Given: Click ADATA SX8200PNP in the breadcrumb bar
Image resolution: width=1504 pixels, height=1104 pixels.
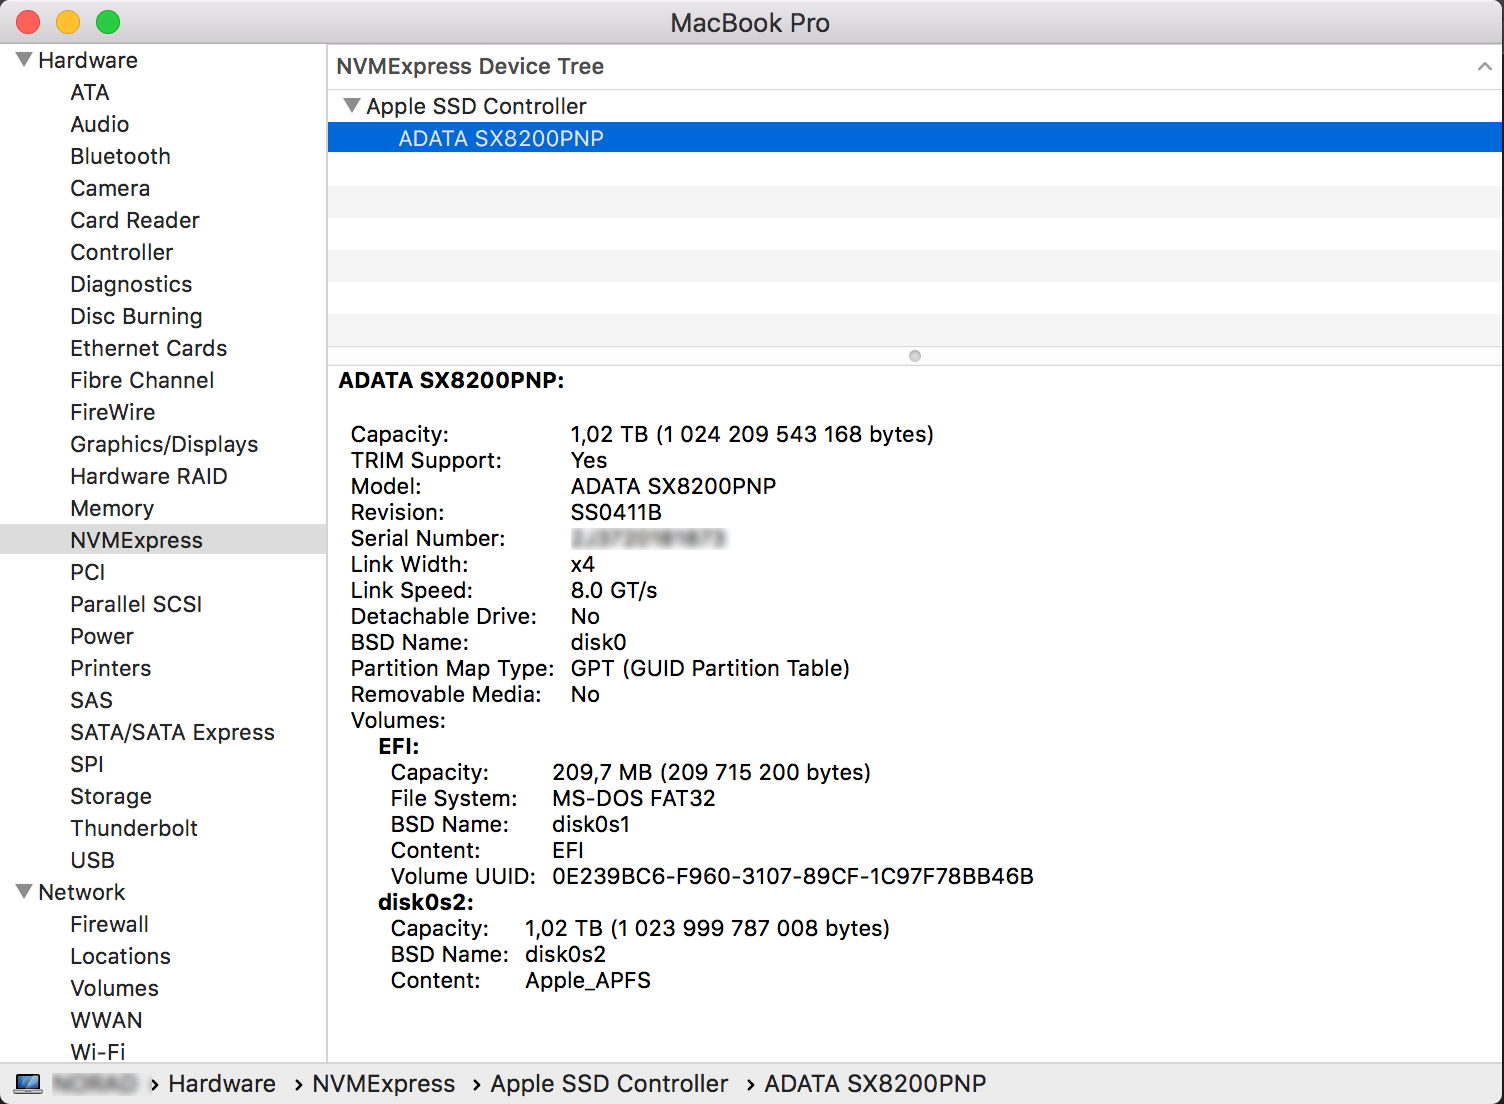Looking at the screenshot, I should pos(874,1083).
